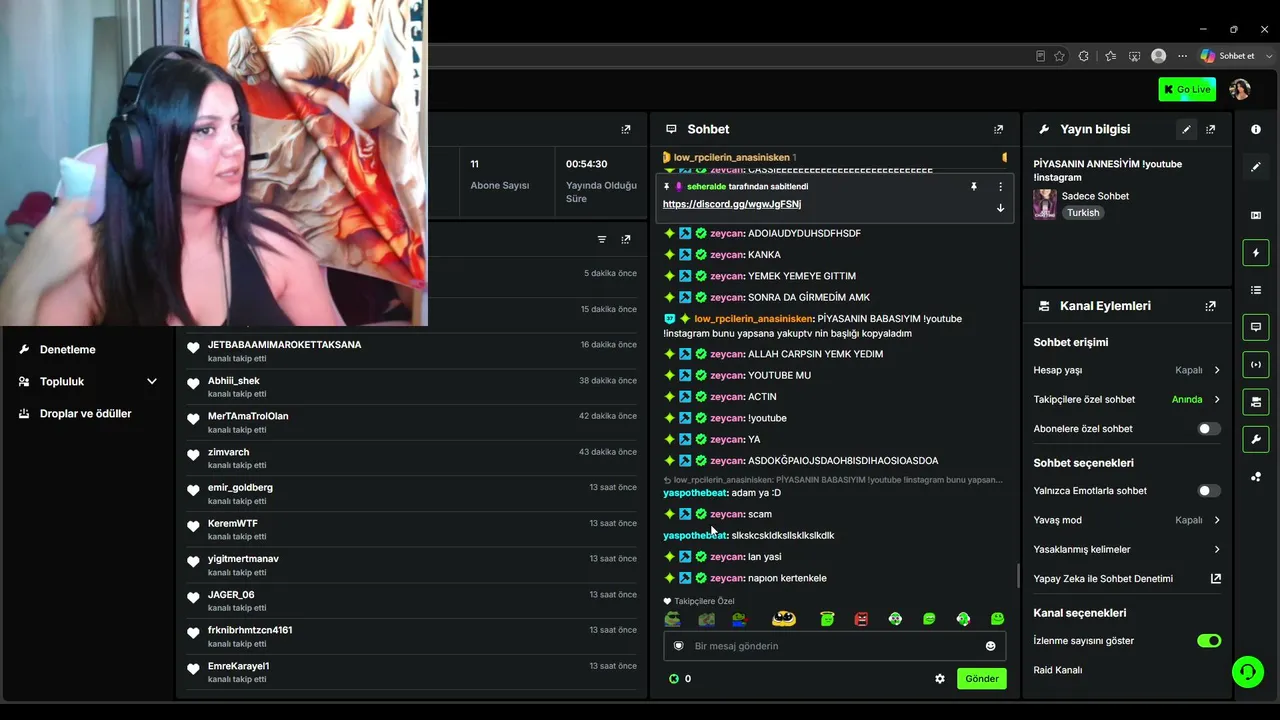This screenshot has width=1280, height=720.
Task: Open Yapay Zeka ile Sohbet Denetimi external link
Action: coord(1216,579)
